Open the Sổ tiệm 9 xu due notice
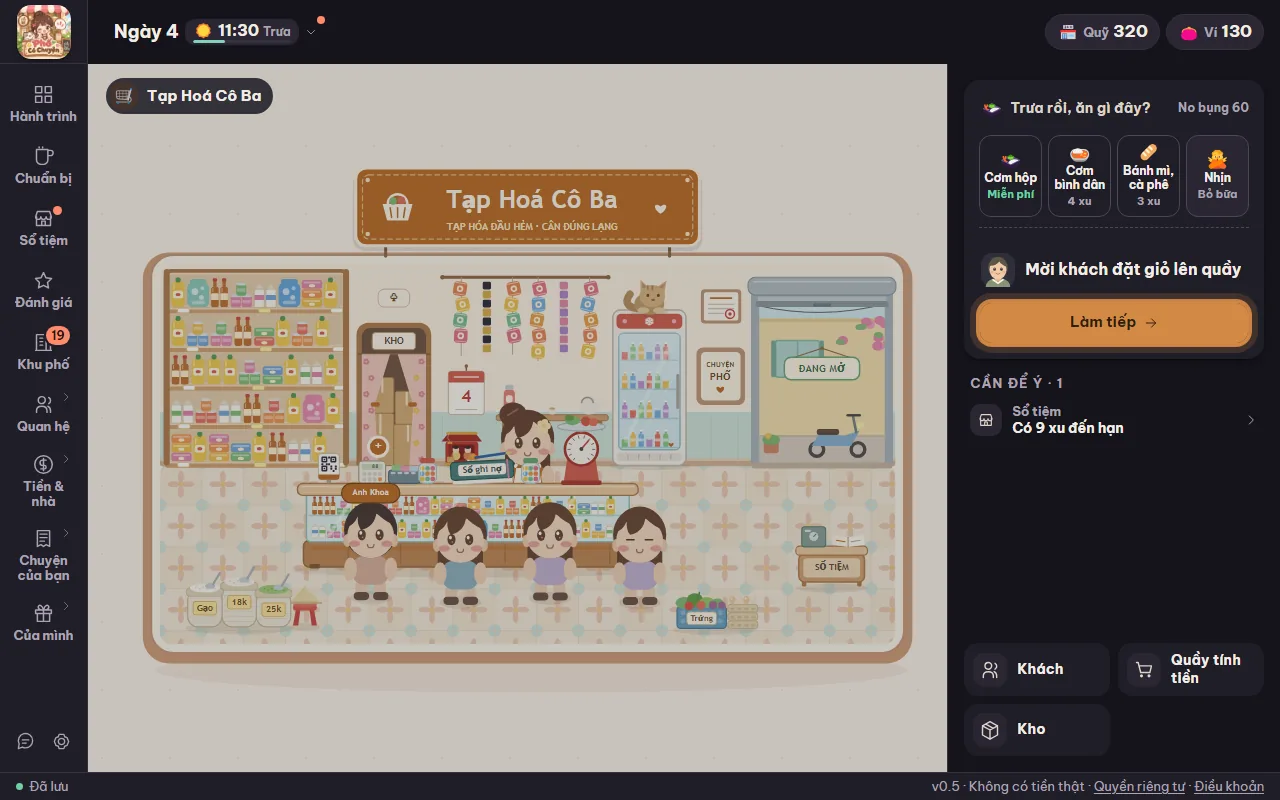 (1113, 420)
